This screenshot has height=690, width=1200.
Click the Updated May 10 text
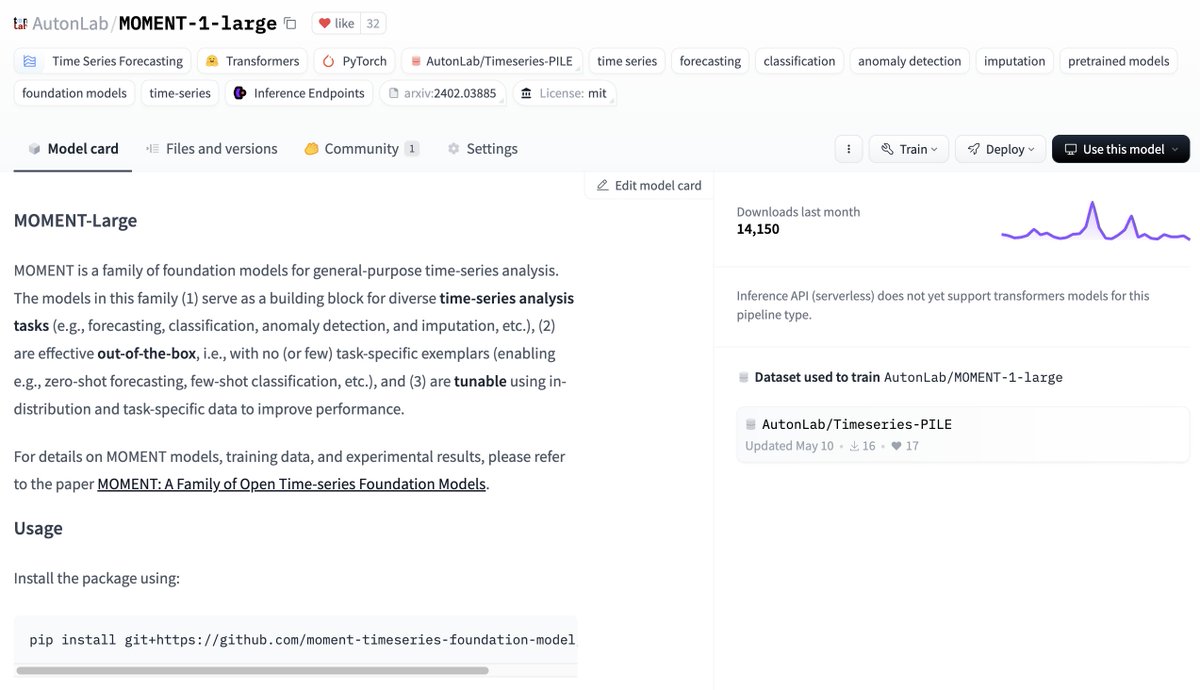789,446
